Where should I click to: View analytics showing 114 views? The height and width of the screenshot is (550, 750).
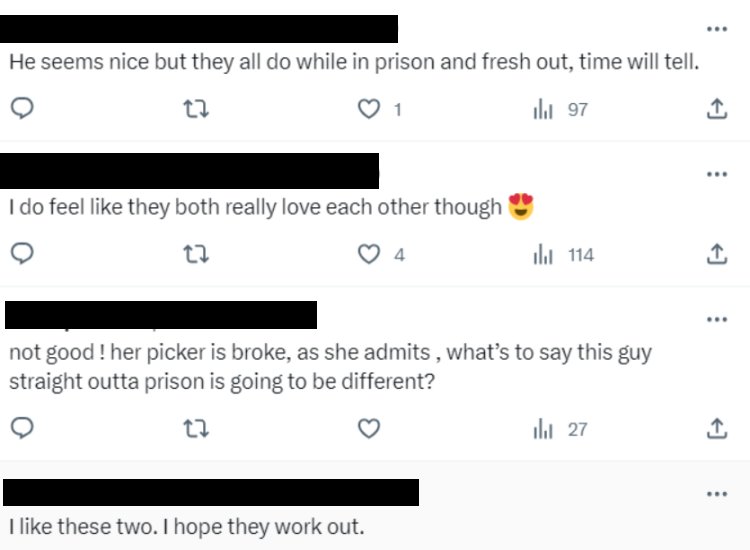pyautogui.click(x=563, y=254)
